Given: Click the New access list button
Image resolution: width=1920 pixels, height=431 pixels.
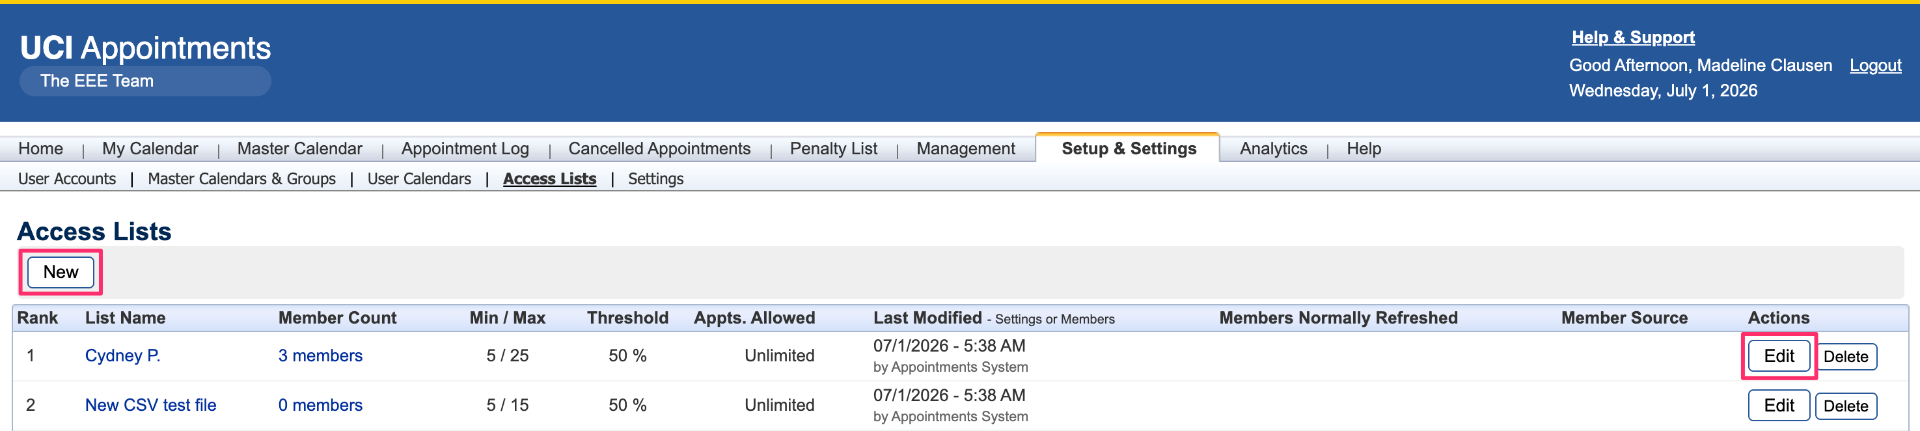Looking at the screenshot, I should click(61, 272).
